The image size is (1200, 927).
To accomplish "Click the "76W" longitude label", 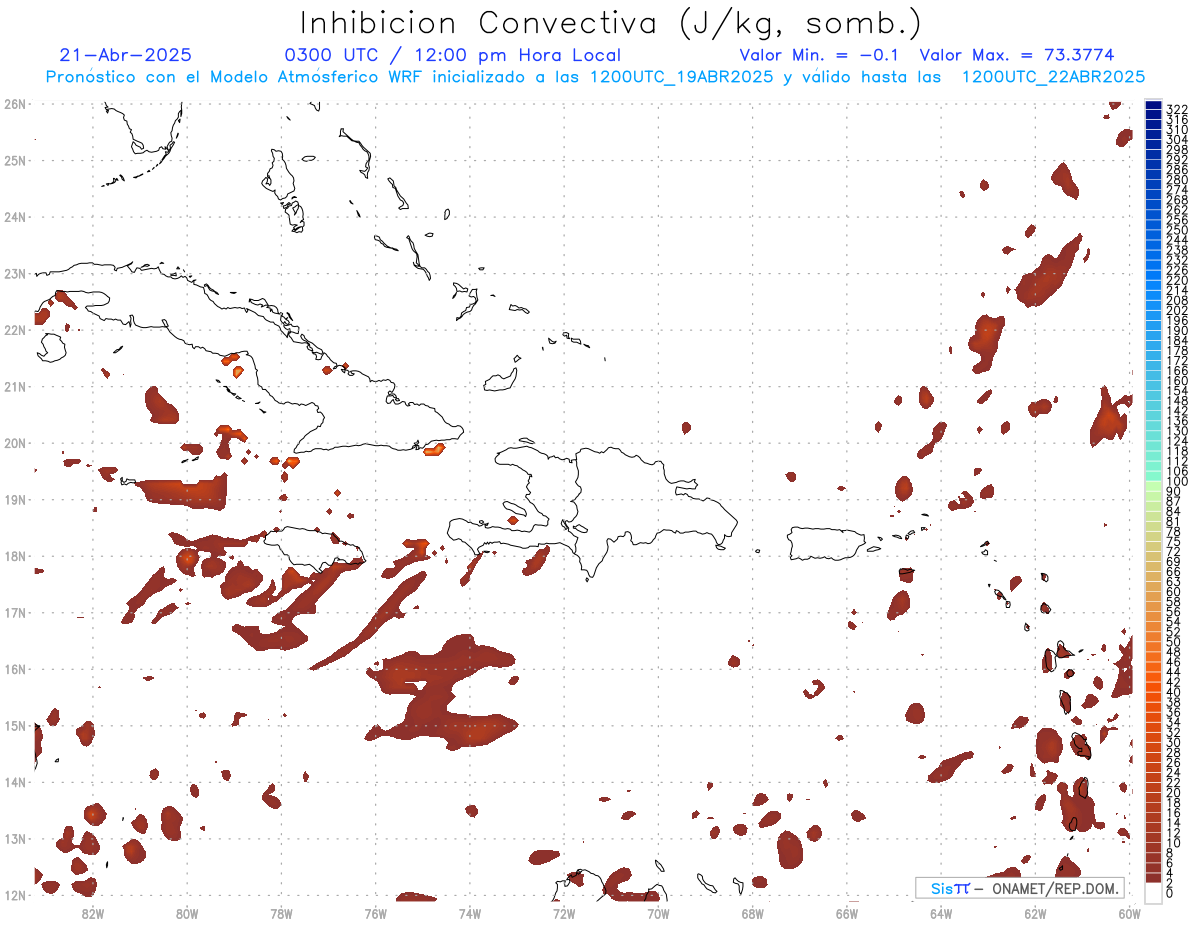I will pos(376,913).
